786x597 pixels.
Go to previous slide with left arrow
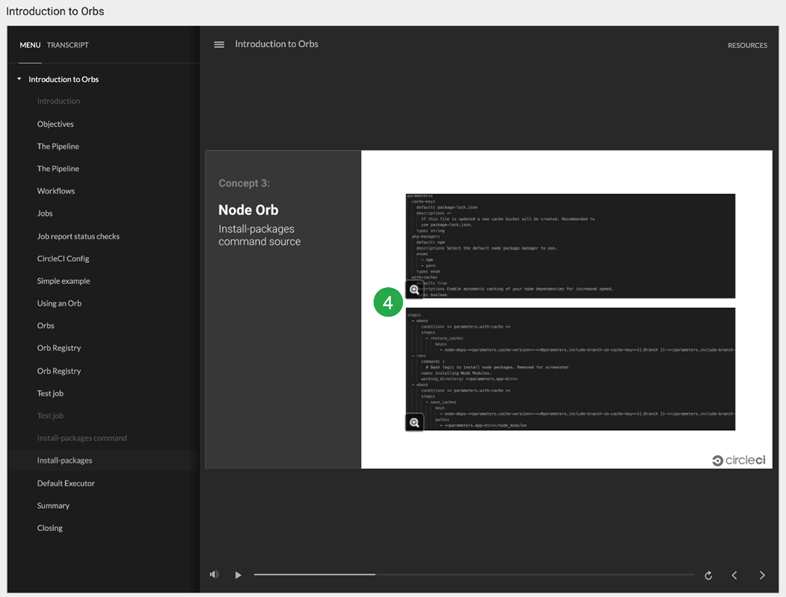point(734,575)
